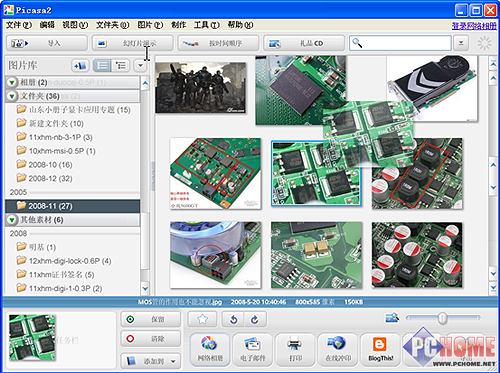Click the thumbnail size slider handle
The width and height of the screenshot is (500, 373).
pyautogui.click(x=442, y=318)
